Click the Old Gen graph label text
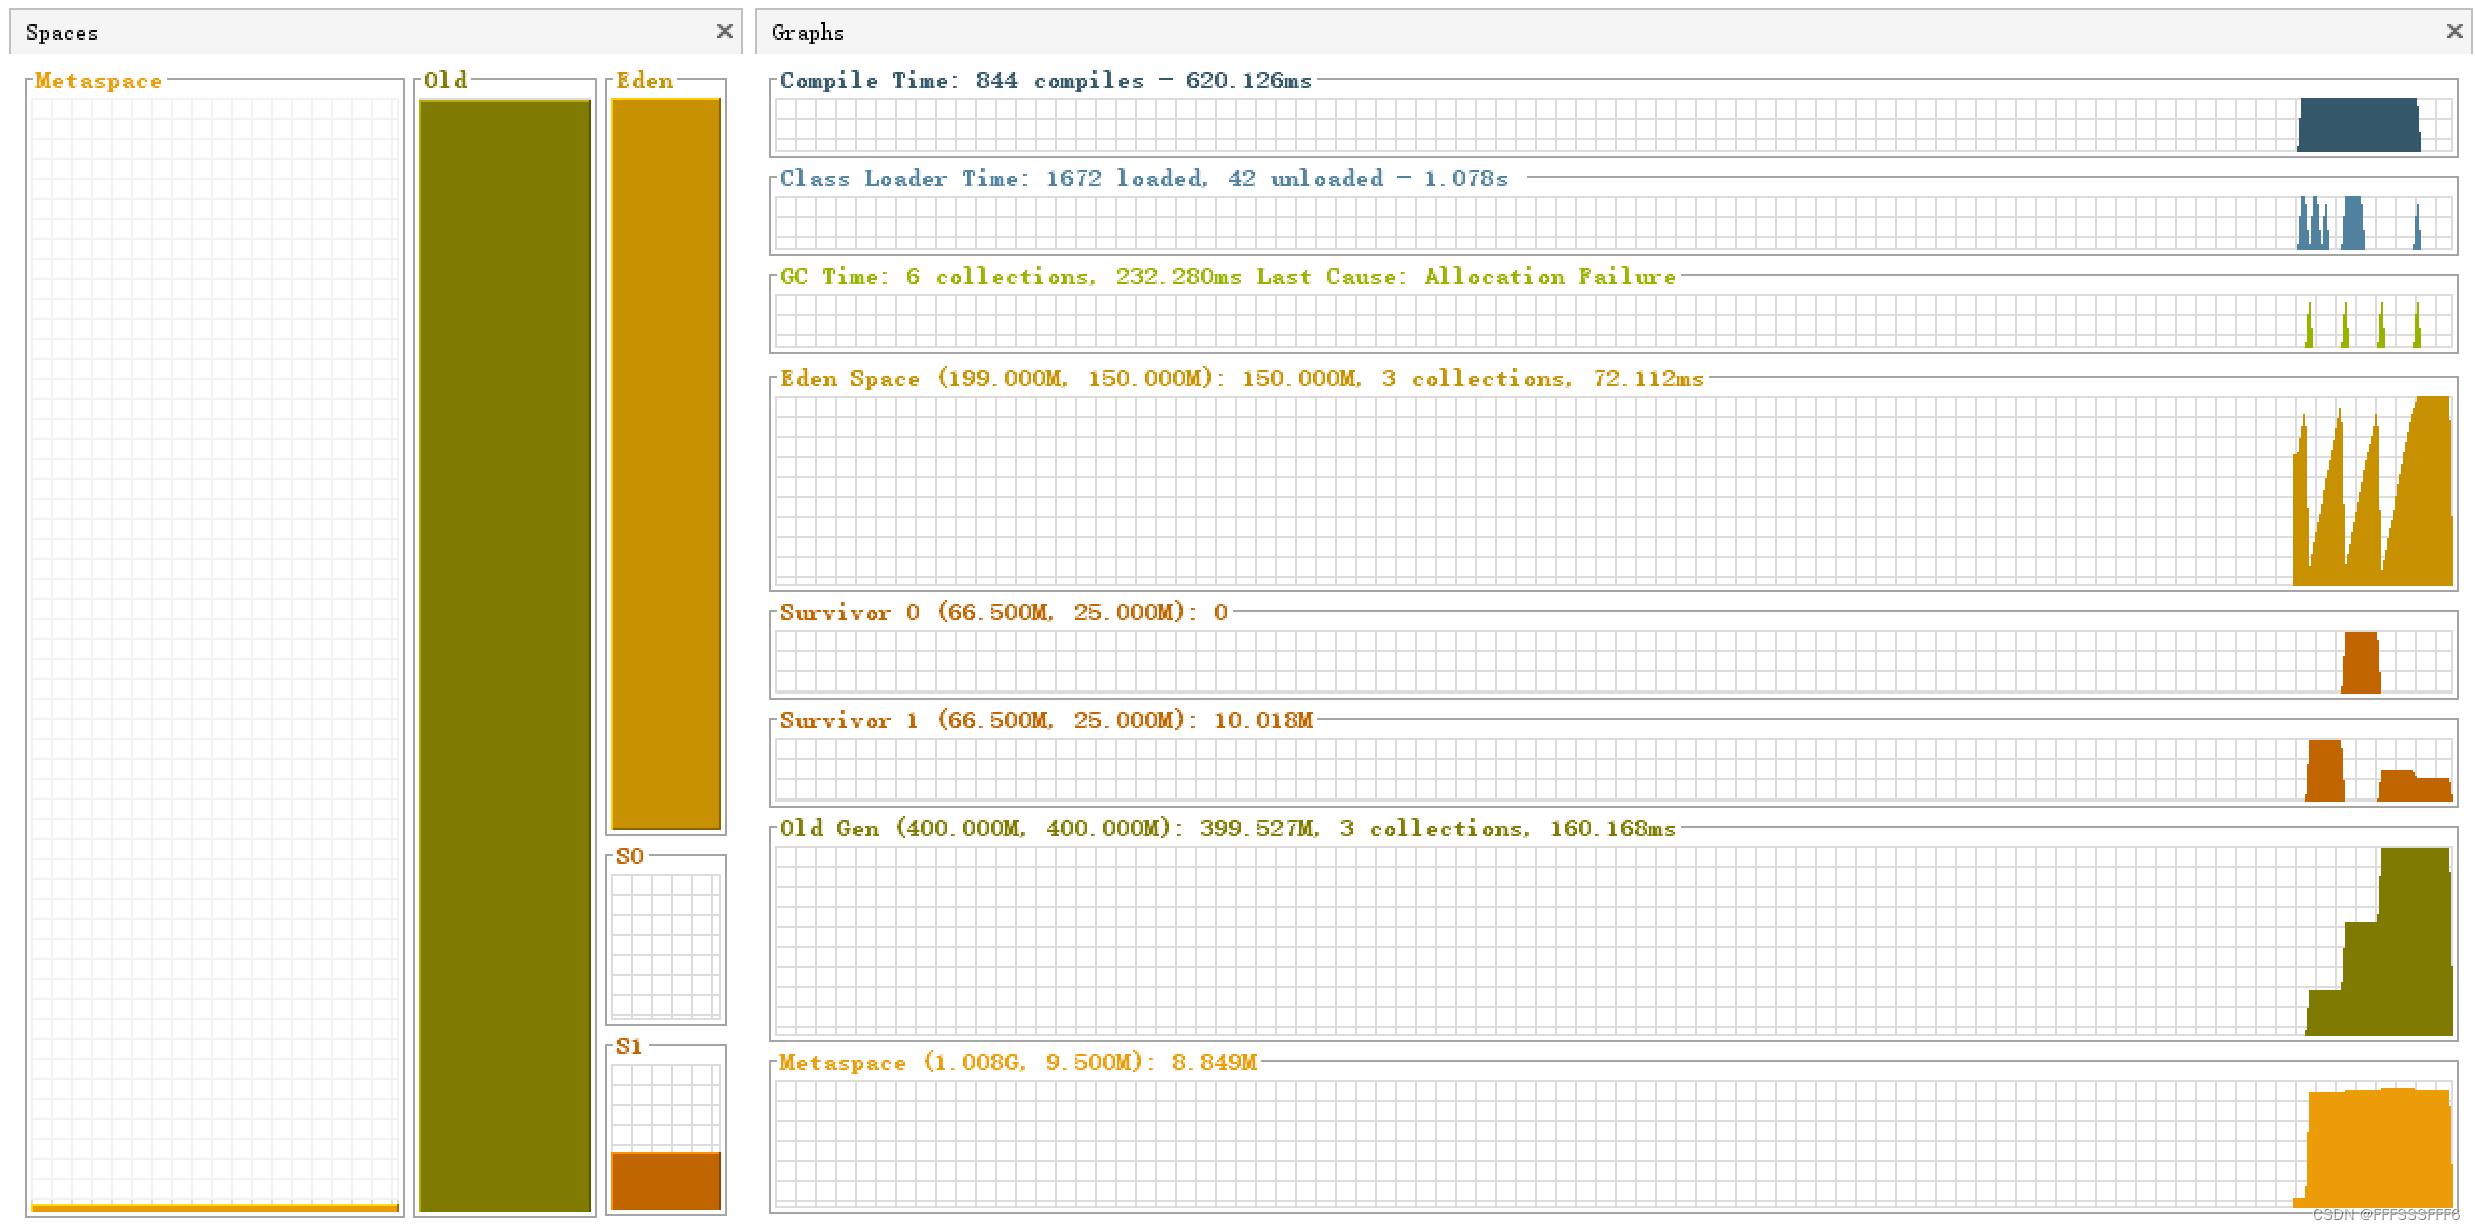The width and height of the screenshot is (2475, 1230). [x=1227, y=828]
